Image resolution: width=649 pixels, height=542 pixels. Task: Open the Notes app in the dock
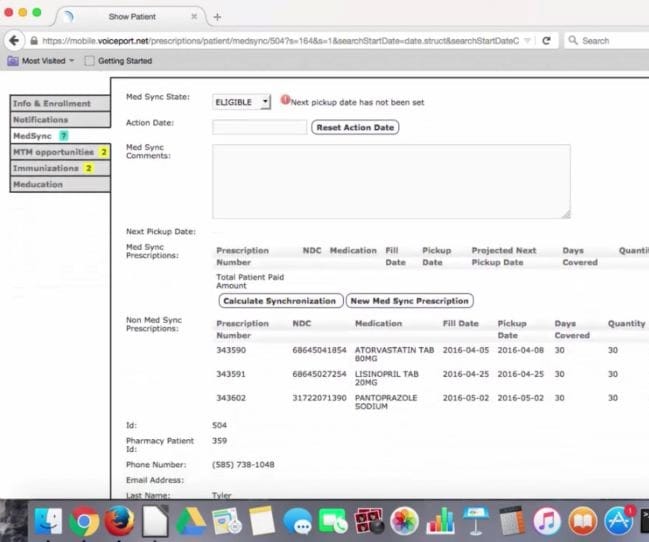click(262, 521)
